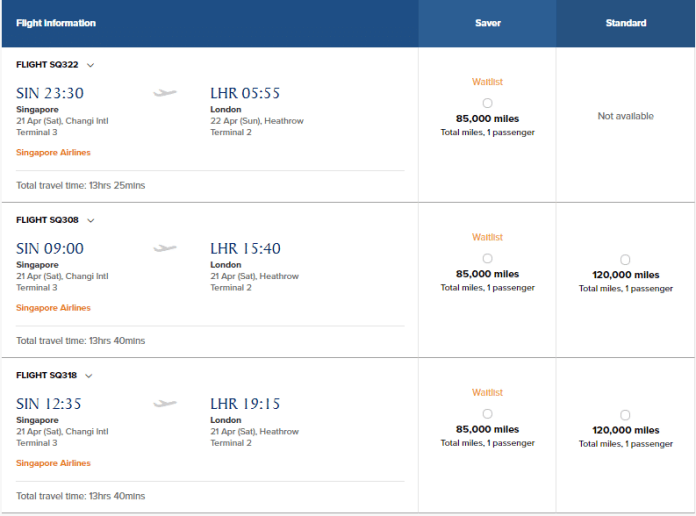Click Singapore Airlines link under flight SQ322

pos(53,152)
